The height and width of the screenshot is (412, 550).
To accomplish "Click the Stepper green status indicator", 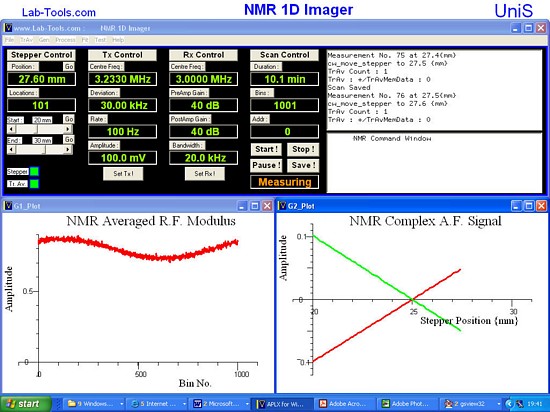I will pyautogui.click(x=34, y=171).
